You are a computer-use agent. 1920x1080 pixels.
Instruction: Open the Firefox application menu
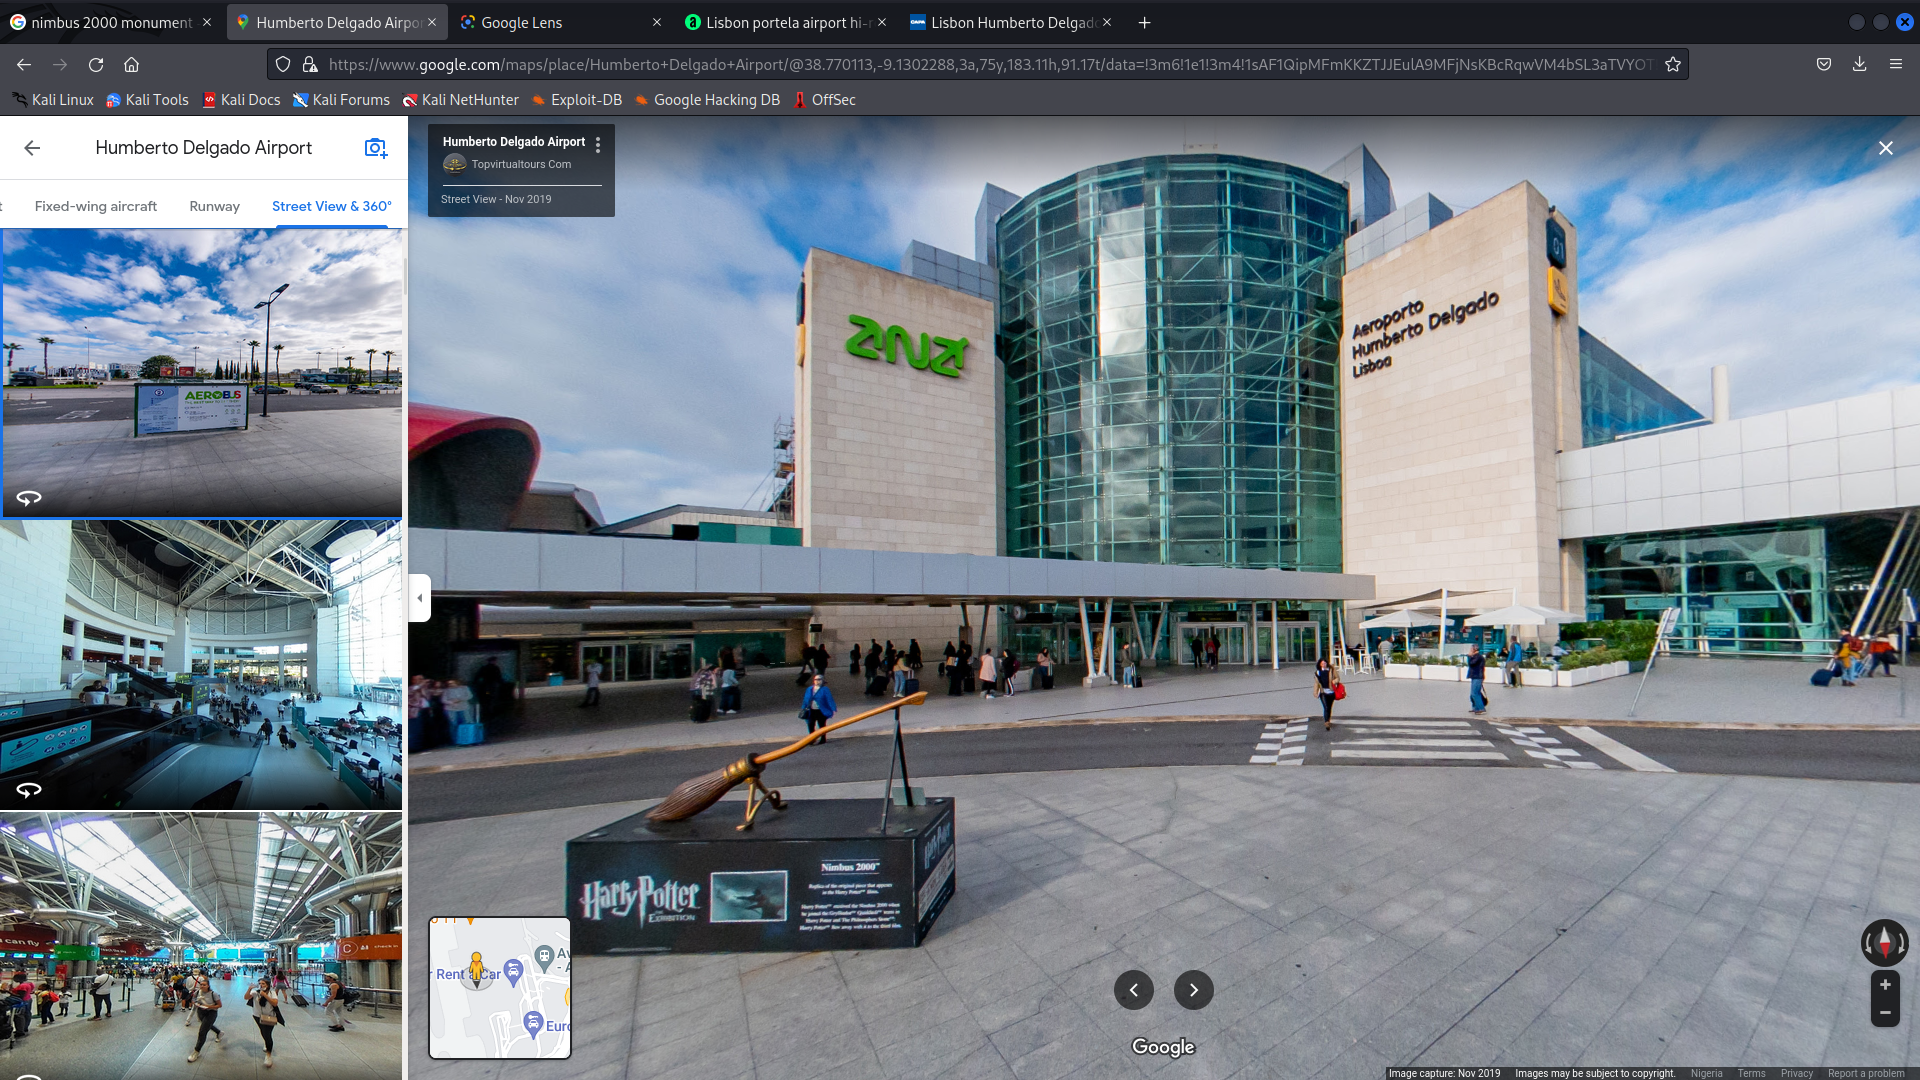1895,64
